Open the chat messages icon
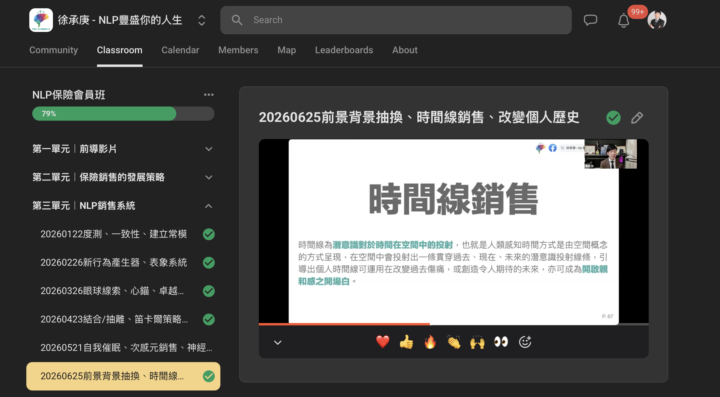This screenshot has width=720, height=397. point(591,20)
